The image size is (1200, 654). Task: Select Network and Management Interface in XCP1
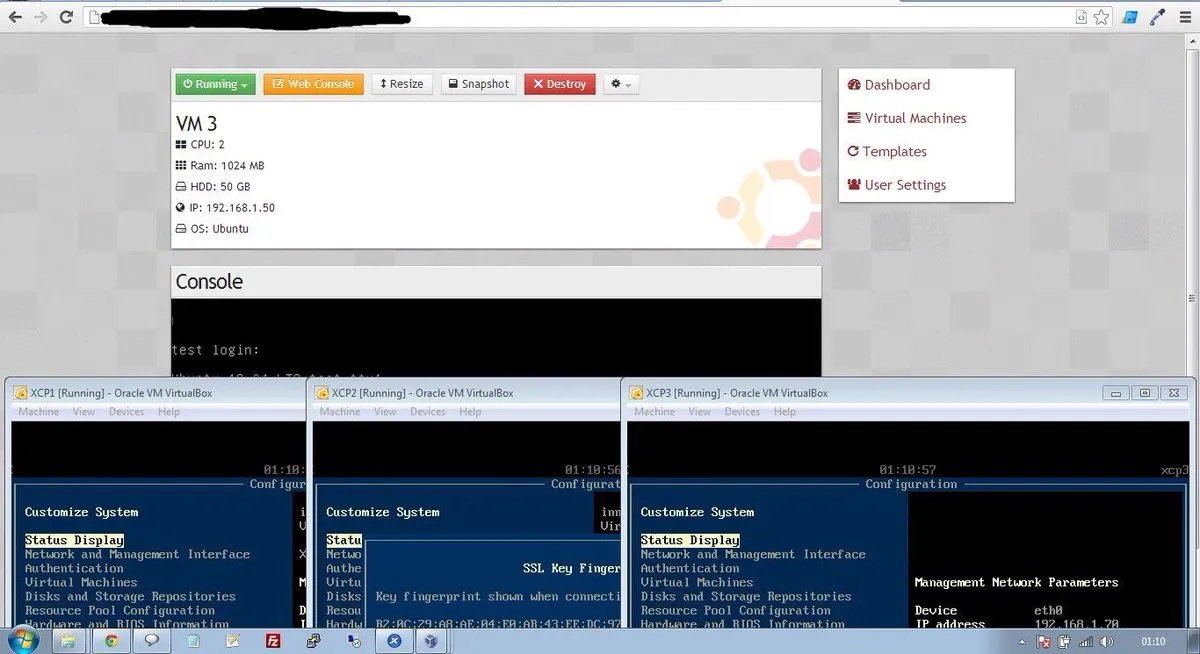pyautogui.click(x=137, y=554)
